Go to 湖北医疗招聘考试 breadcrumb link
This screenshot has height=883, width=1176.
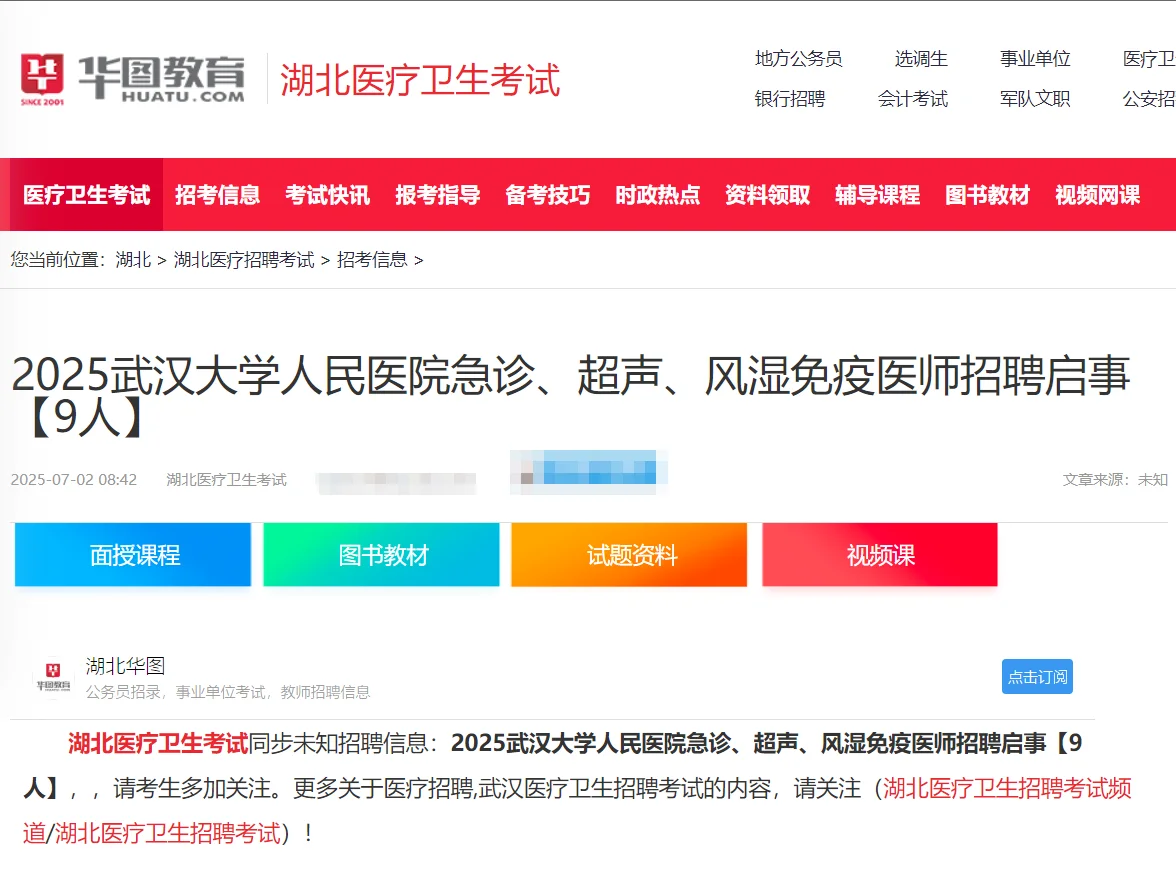click(x=244, y=260)
